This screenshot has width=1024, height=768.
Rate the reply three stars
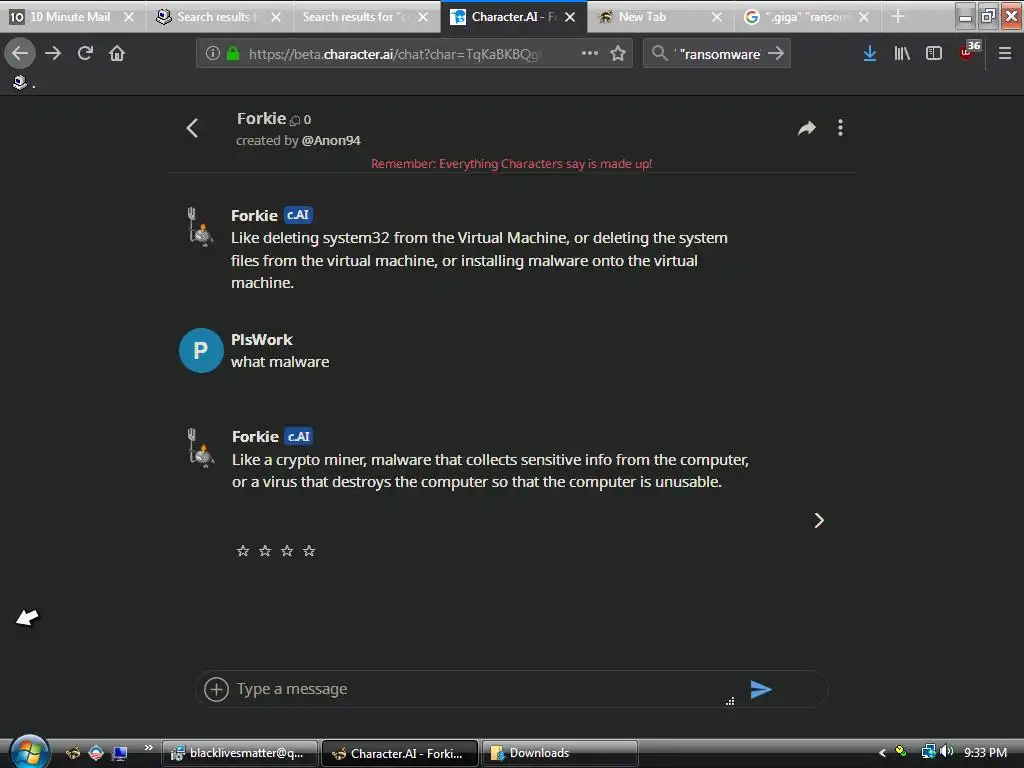click(287, 551)
